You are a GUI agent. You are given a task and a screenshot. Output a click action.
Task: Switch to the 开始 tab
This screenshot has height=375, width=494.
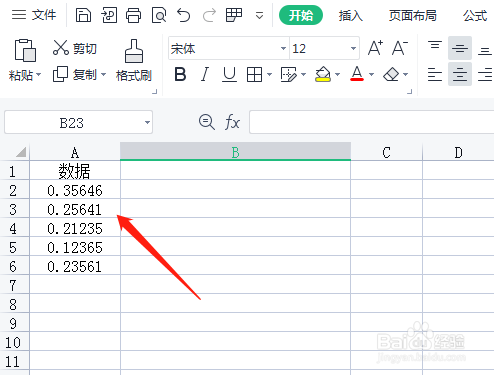click(x=301, y=15)
